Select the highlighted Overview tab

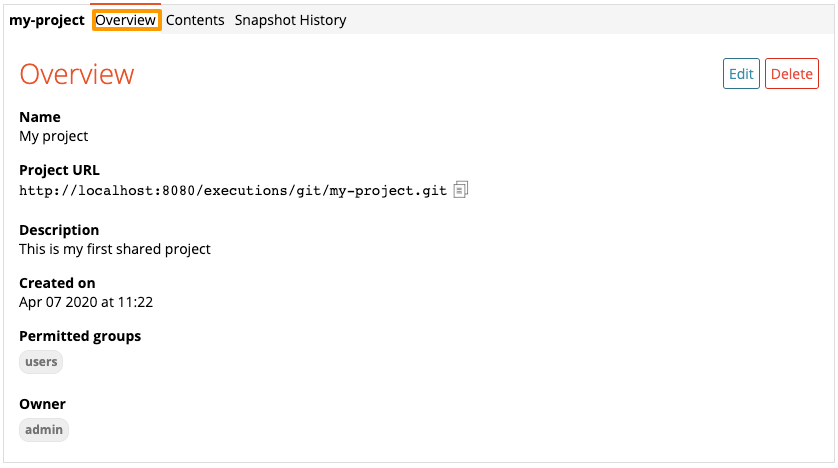[x=126, y=20]
